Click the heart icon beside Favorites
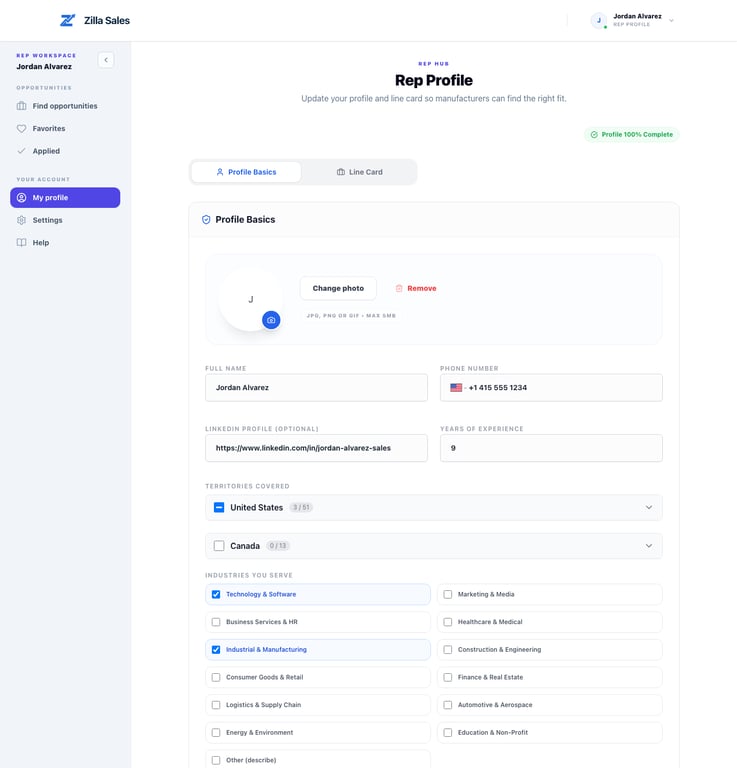 pyautogui.click(x=22, y=128)
